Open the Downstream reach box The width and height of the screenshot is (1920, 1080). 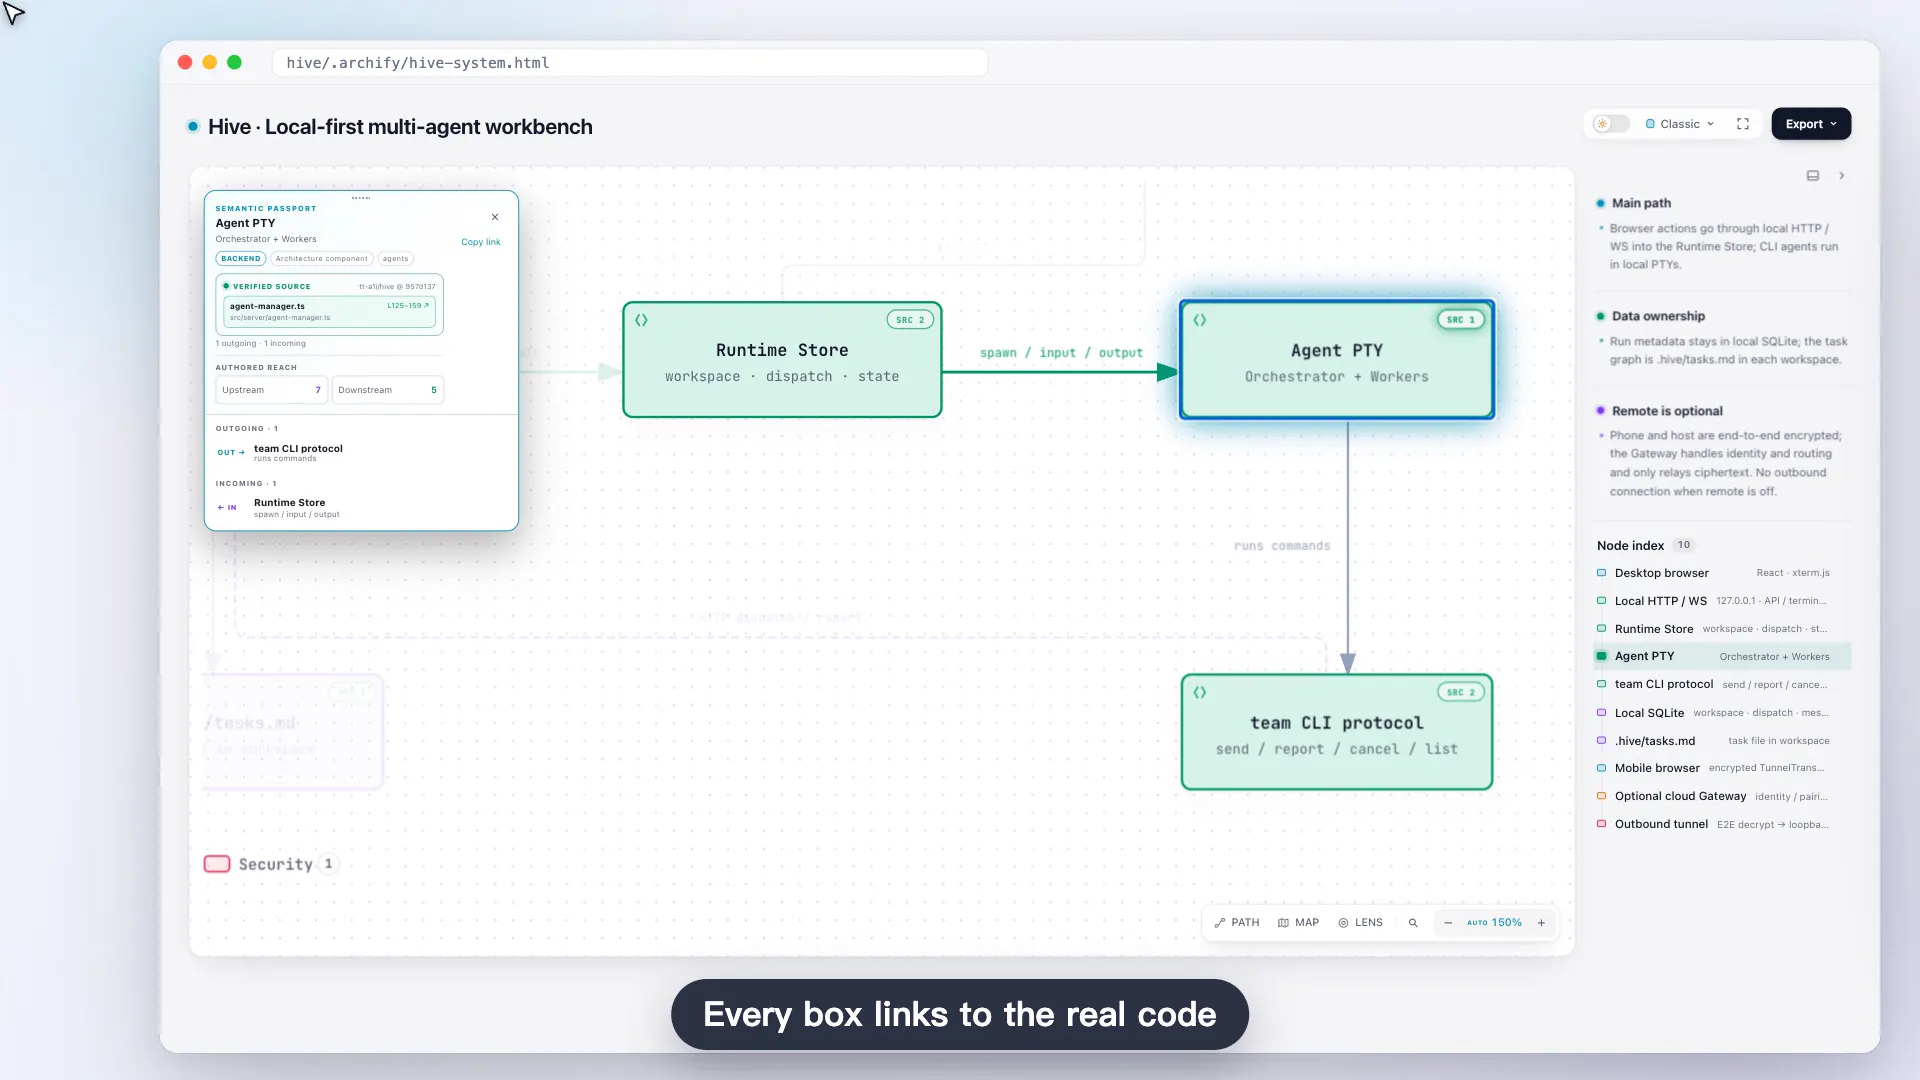pyautogui.click(x=387, y=390)
